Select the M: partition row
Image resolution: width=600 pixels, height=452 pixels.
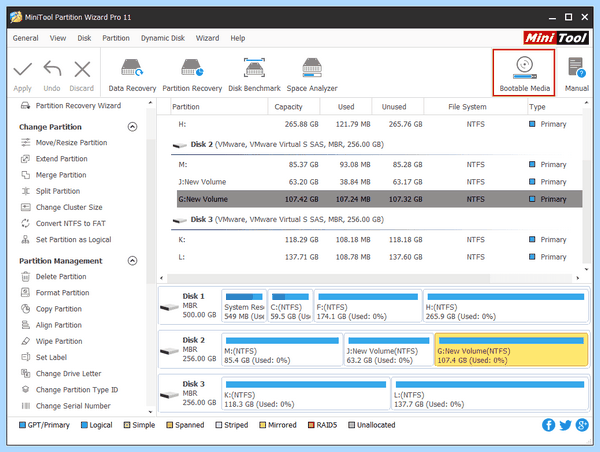(380, 165)
